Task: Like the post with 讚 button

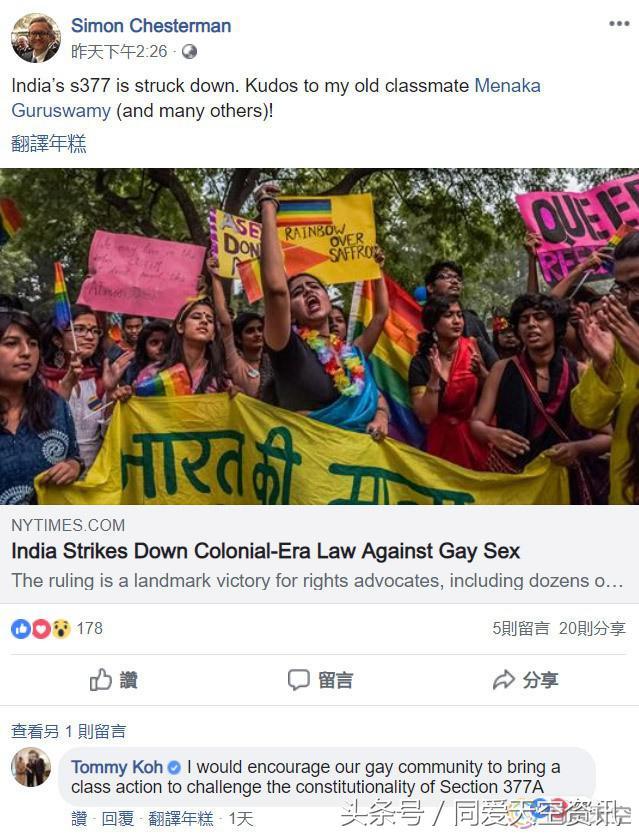Action: [113, 680]
